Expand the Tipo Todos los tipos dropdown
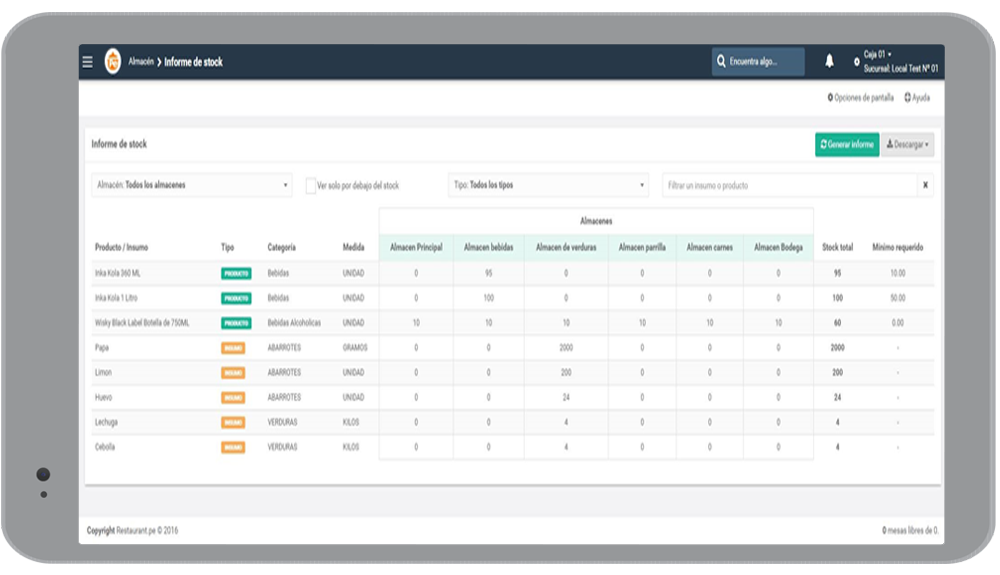The height and width of the screenshot is (575, 1000). point(548,185)
